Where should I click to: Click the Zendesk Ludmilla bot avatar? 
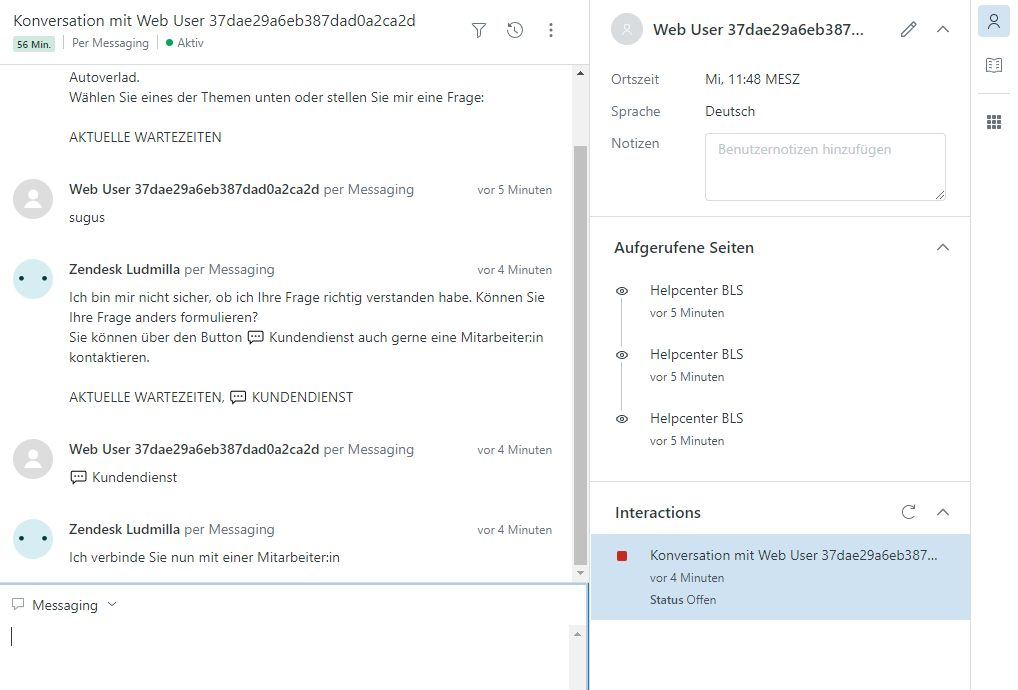click(x=33, y=279)
